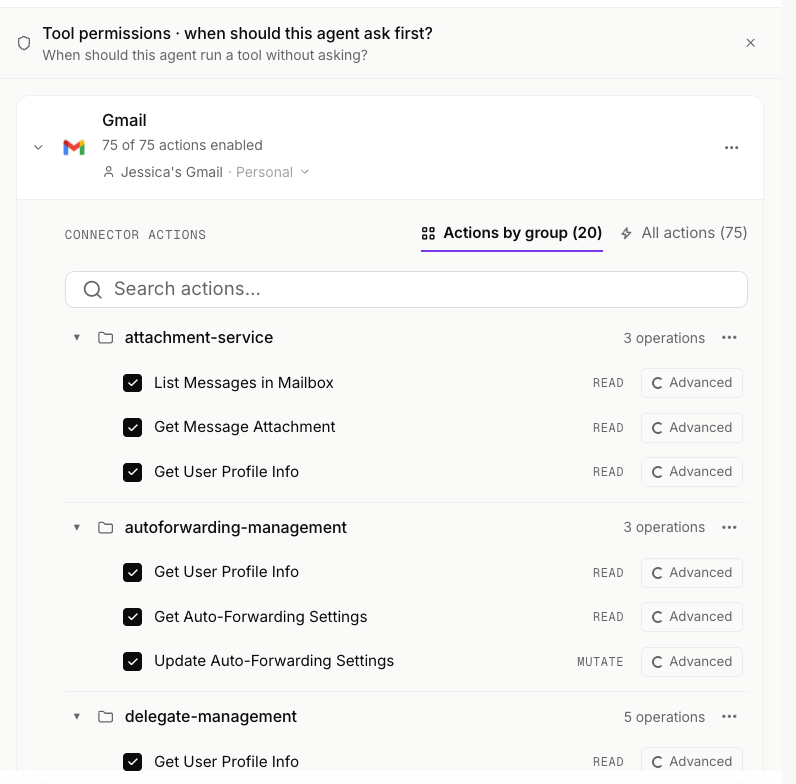Viewport: 796px width, 784px height.
Task: Collapse the Gmail connector section
Action: tap(38, 147)
